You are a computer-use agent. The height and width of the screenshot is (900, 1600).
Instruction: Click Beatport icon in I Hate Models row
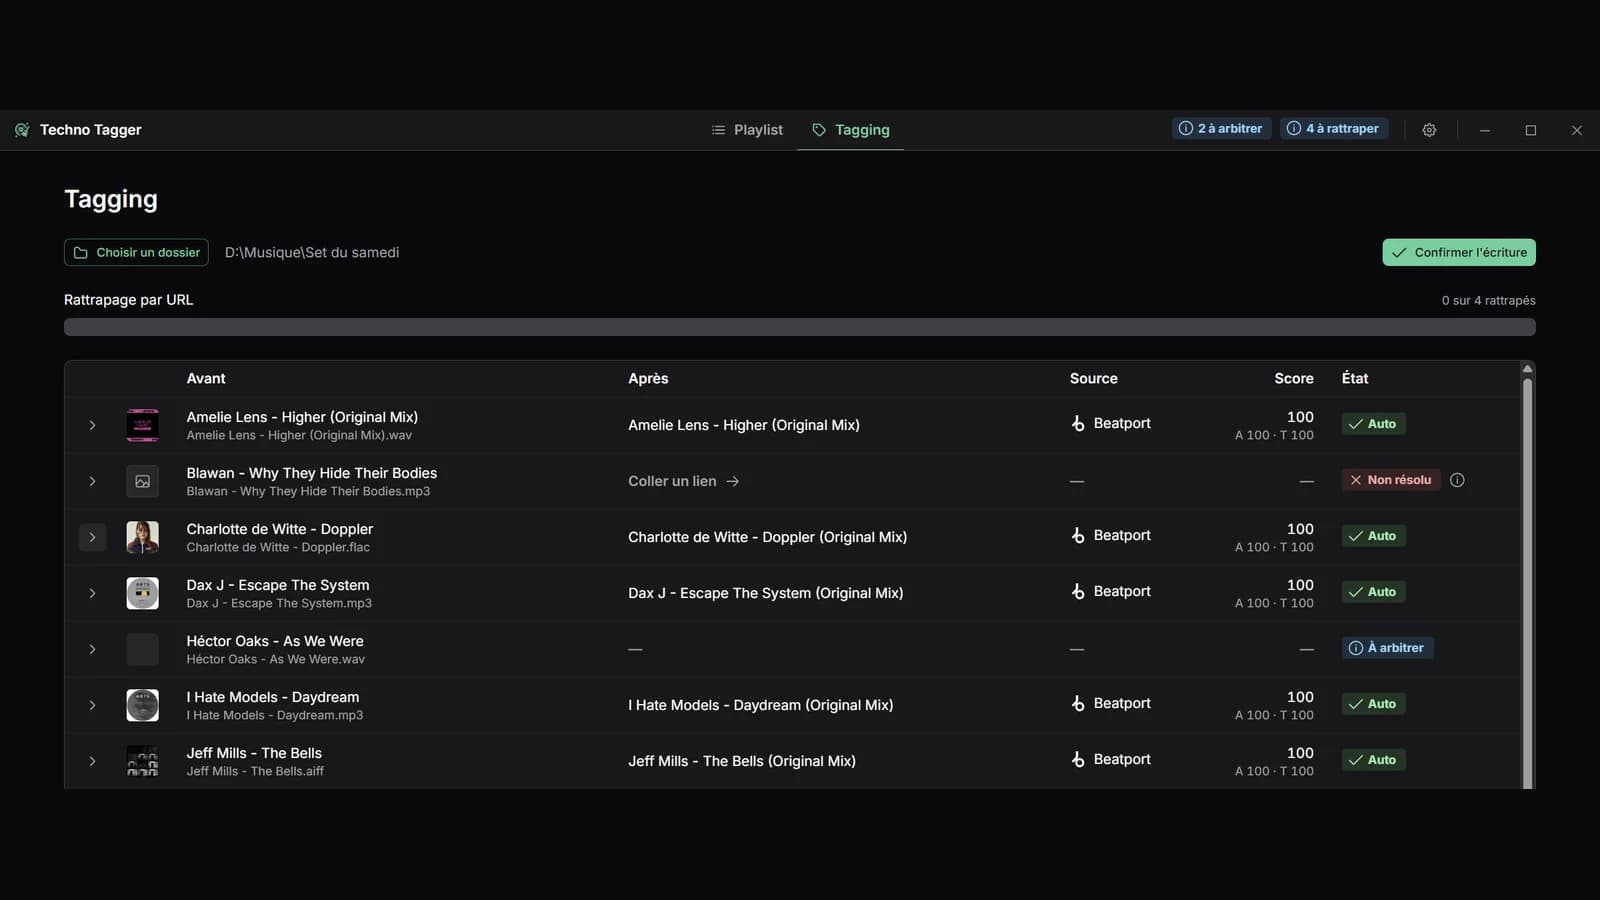click(x=1078, y=704)
